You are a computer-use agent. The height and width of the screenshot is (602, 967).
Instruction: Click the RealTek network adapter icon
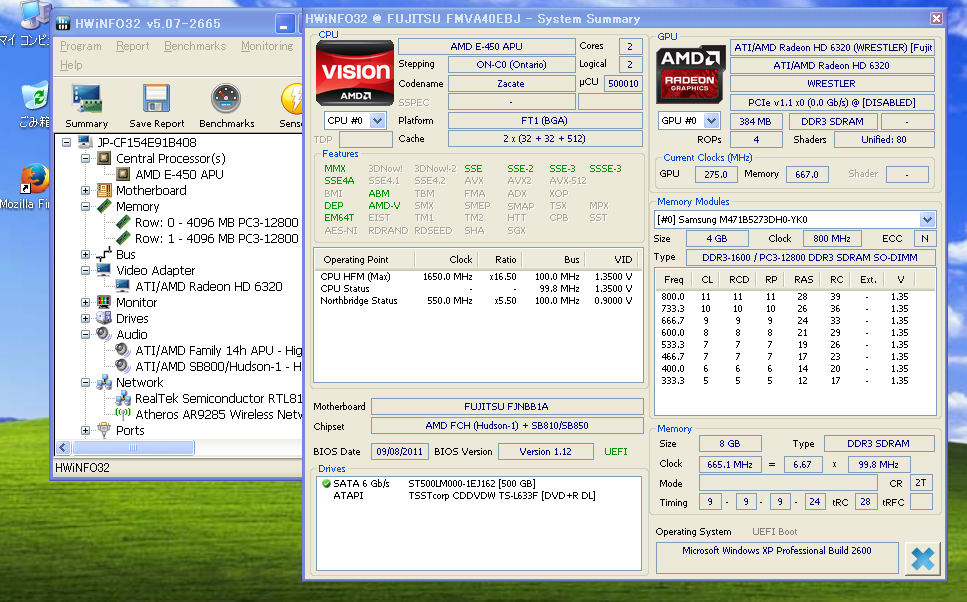tap(123, 398)
